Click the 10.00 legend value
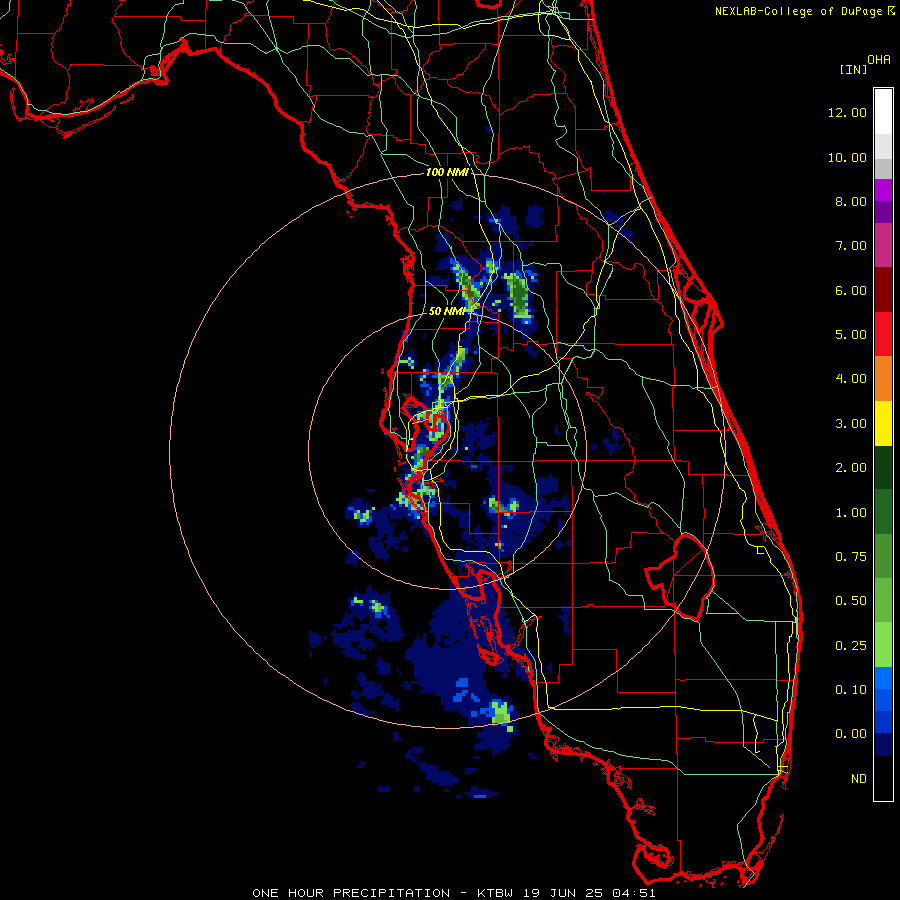Image resolution: width=900 pixels, height=900 pixels. click(x=847, y=157)
